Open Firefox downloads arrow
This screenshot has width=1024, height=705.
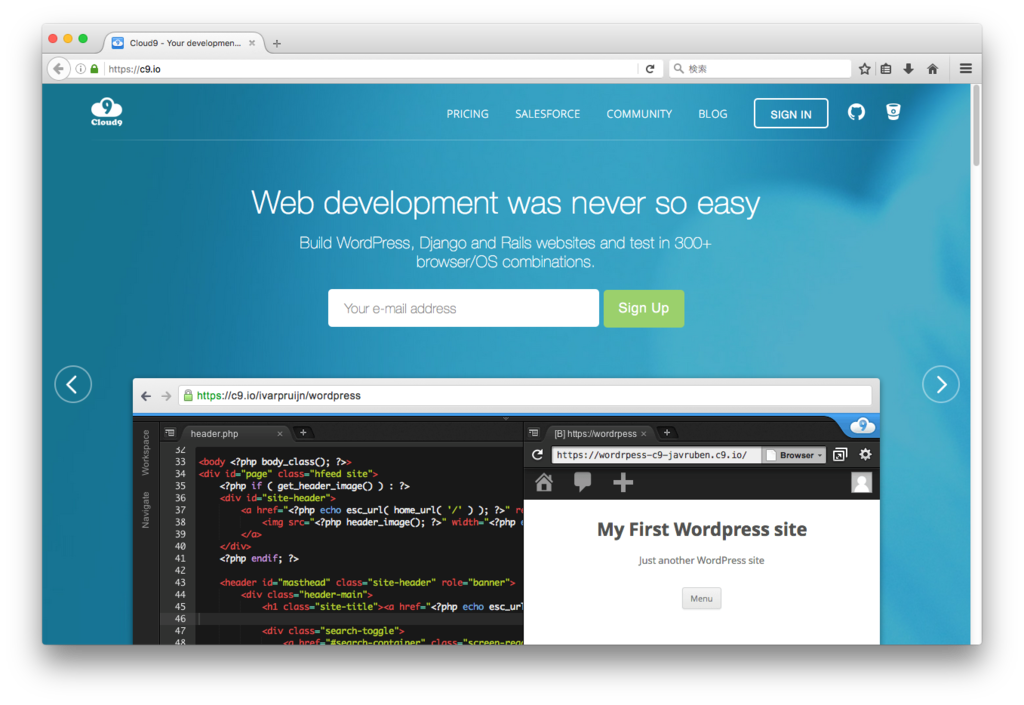[908, 69]
